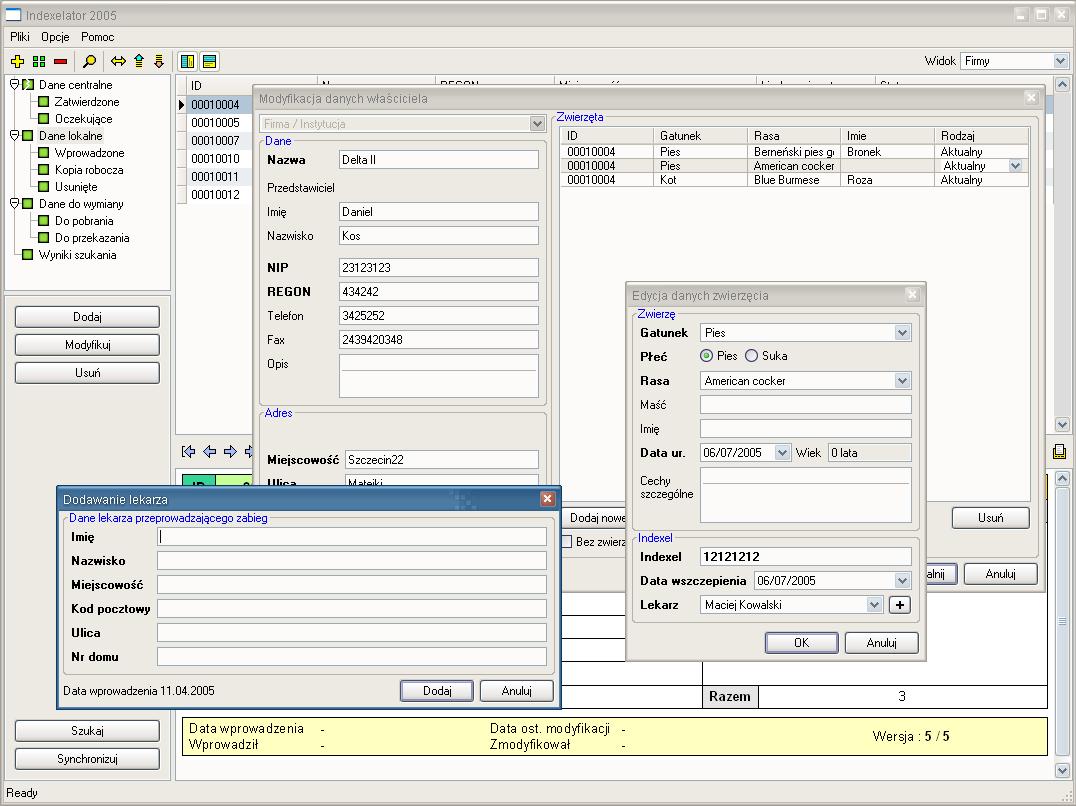Click the Nazwisko field in Dodawanie lekarza
The image size is (1076, 806).
click(x=351, y=561)
